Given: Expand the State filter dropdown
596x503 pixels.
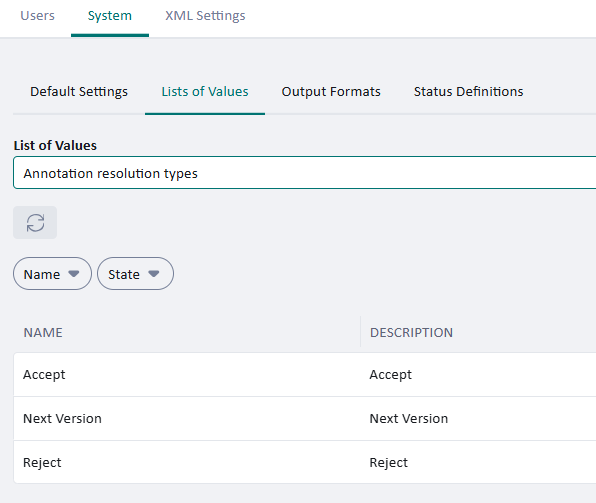Looking at the screenshot, I should pyautogui.click(x=135, y=274).
